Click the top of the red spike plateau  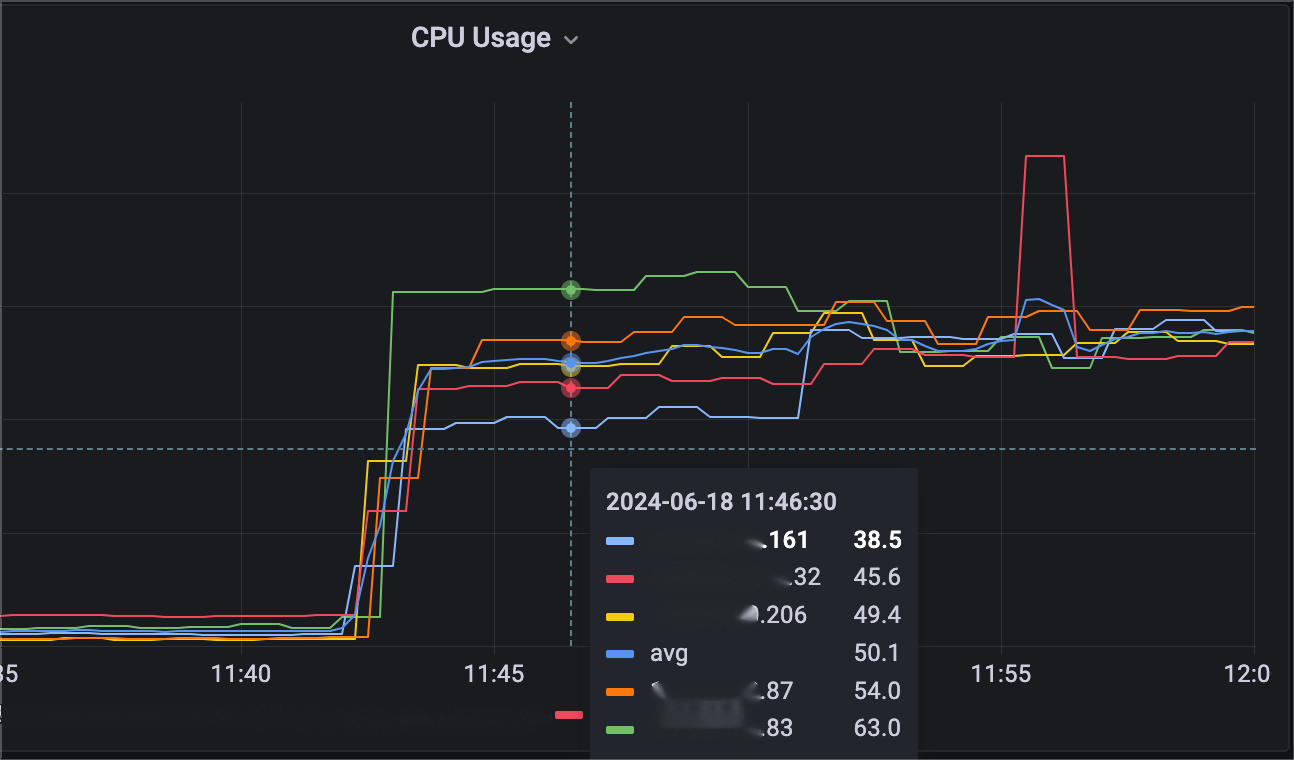pos(1044,157)
